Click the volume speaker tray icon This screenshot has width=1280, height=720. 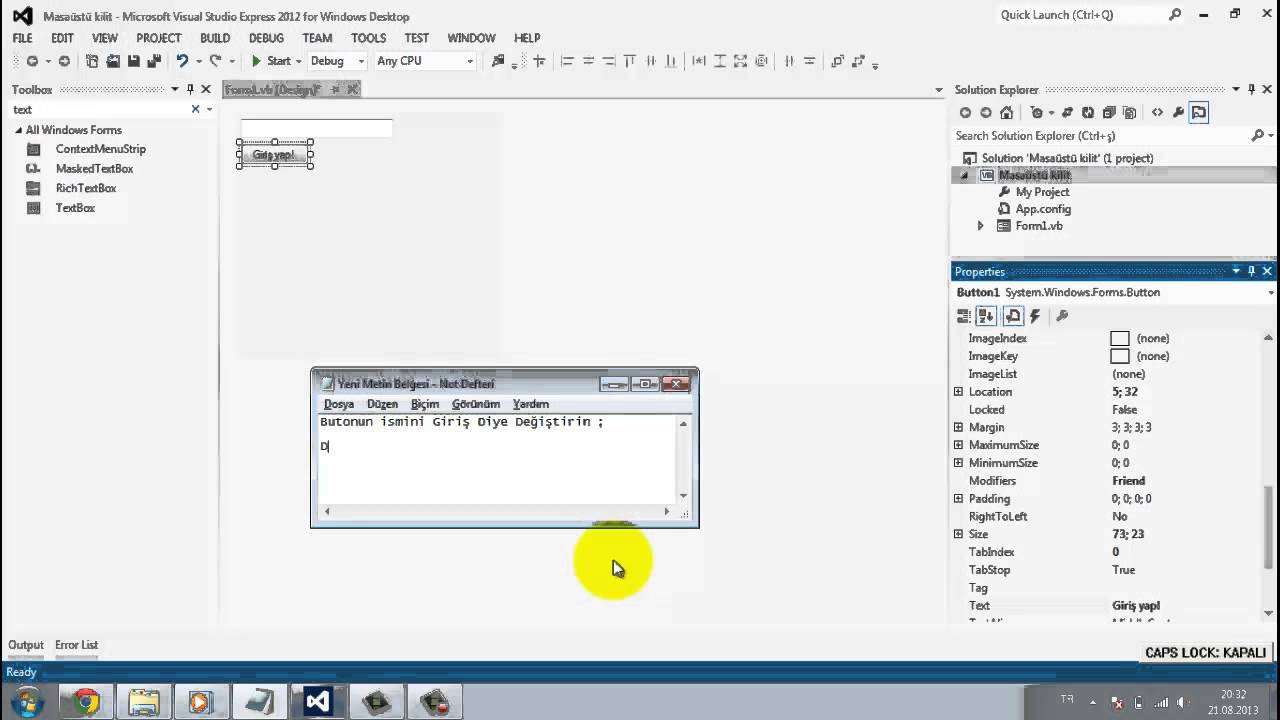click(x=1181, y=702)
